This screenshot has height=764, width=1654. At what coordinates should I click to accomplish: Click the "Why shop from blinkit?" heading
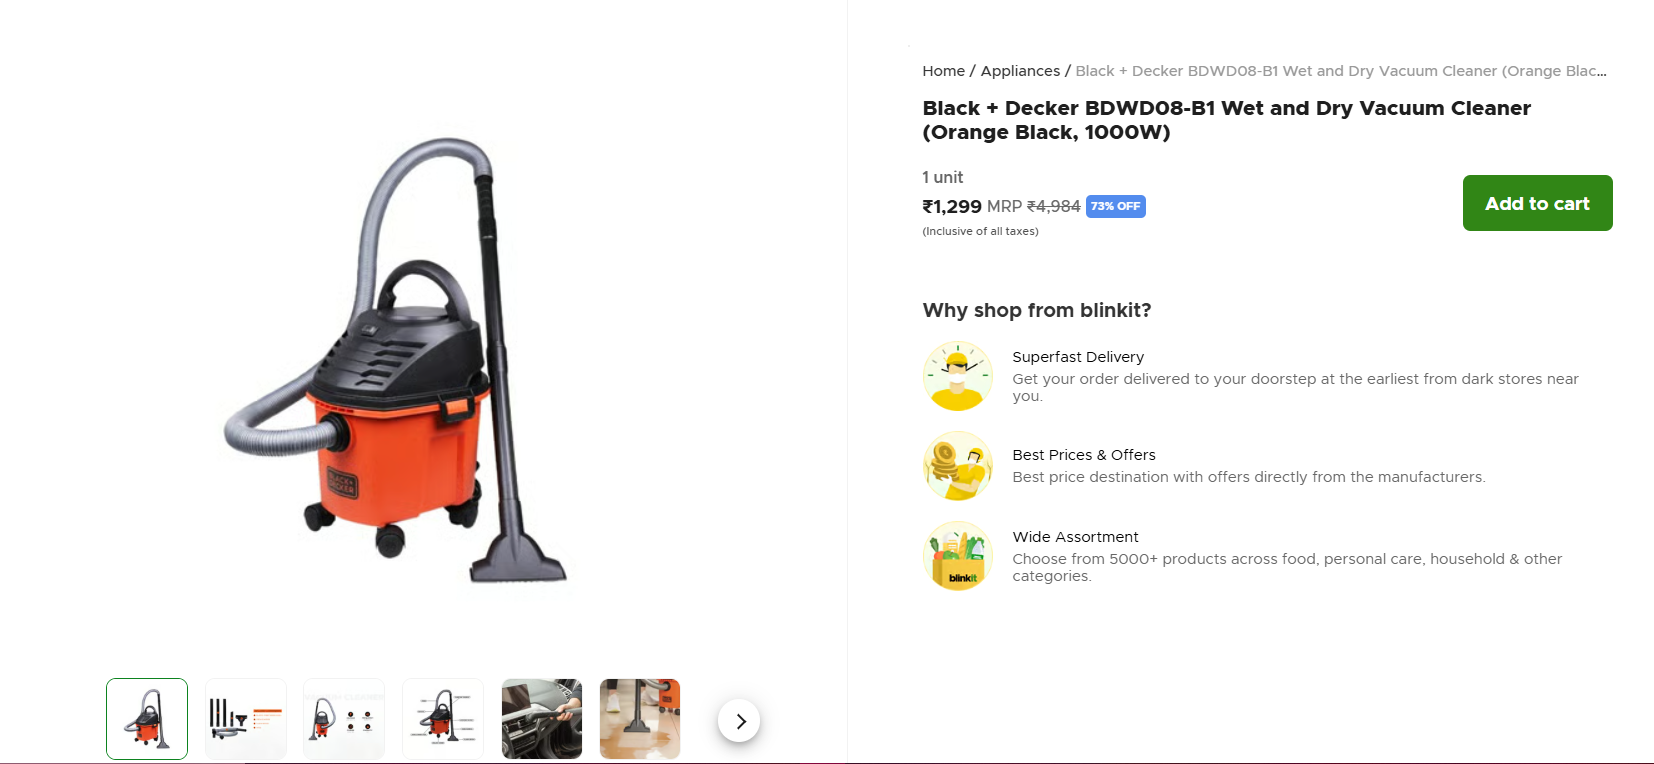pos(1037,310)
